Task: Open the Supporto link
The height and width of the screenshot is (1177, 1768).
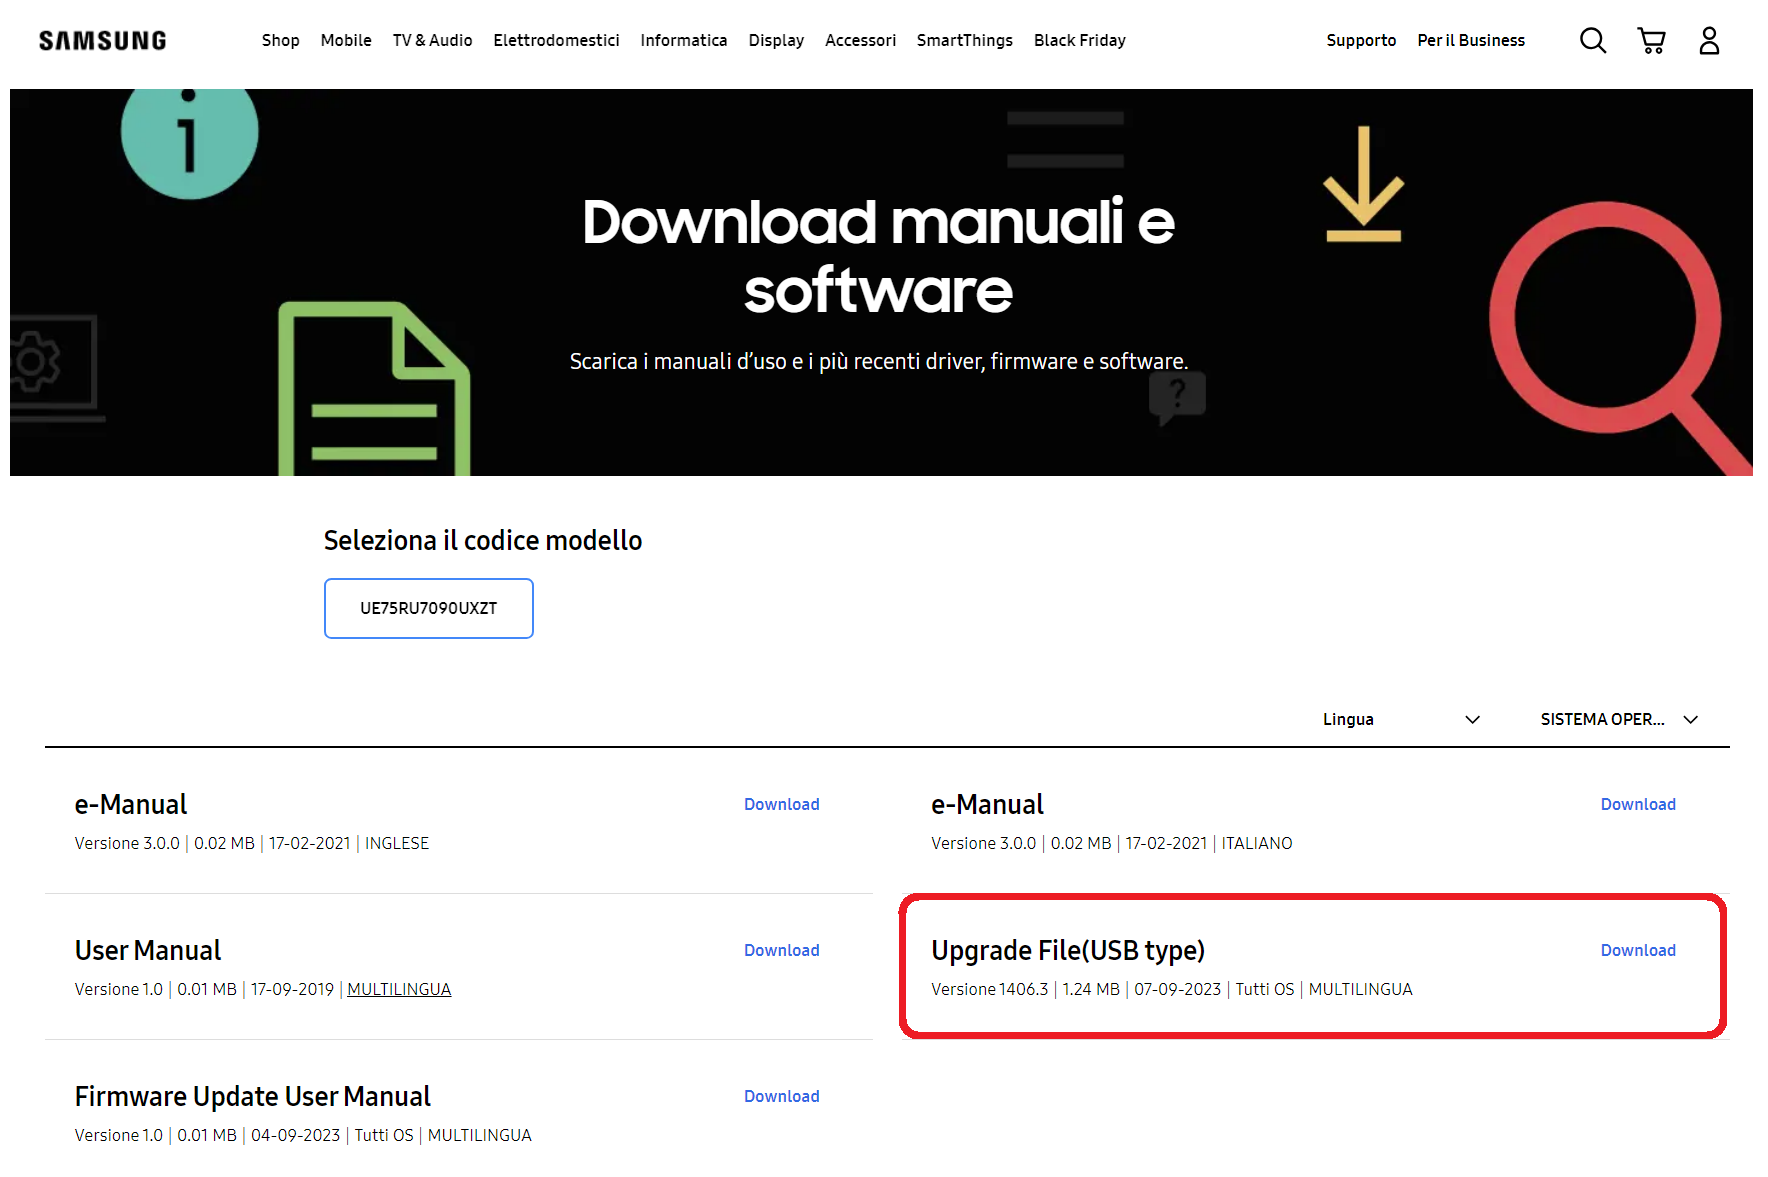Action: click(x=1361, y=40)
